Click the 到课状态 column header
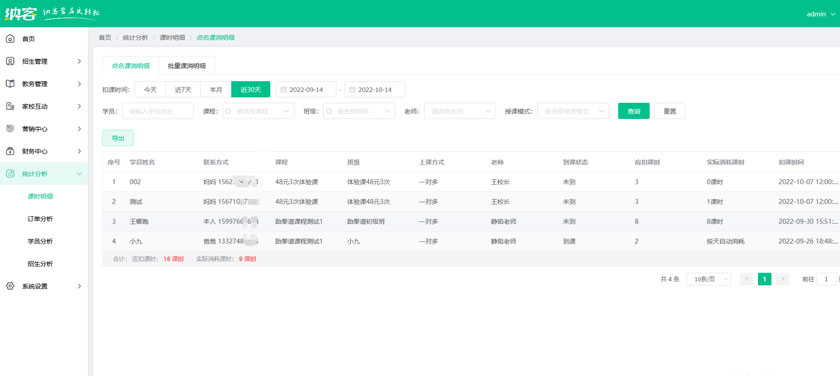Image resolution: width=840 pixels, height=376 pixels. point(575,162)
